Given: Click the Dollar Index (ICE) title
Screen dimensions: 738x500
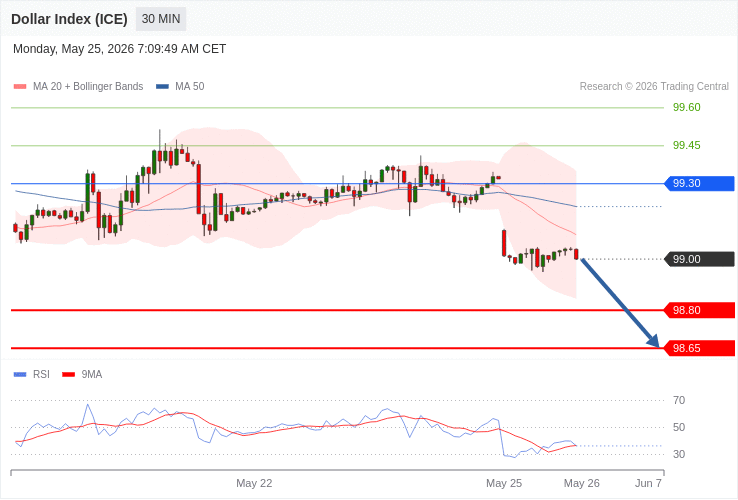Looking at the screenshot, I should (x=69, y=19).
